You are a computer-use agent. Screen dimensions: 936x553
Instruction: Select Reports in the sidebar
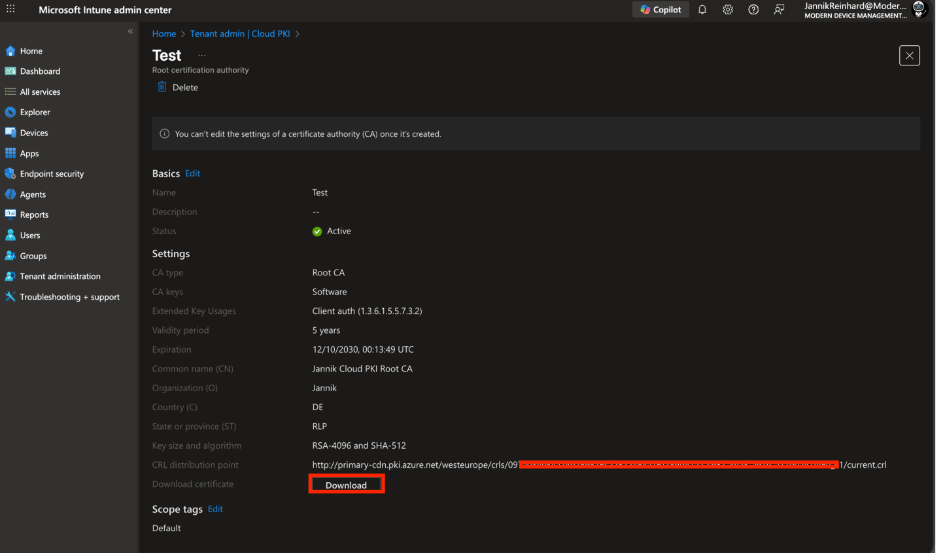34,215
